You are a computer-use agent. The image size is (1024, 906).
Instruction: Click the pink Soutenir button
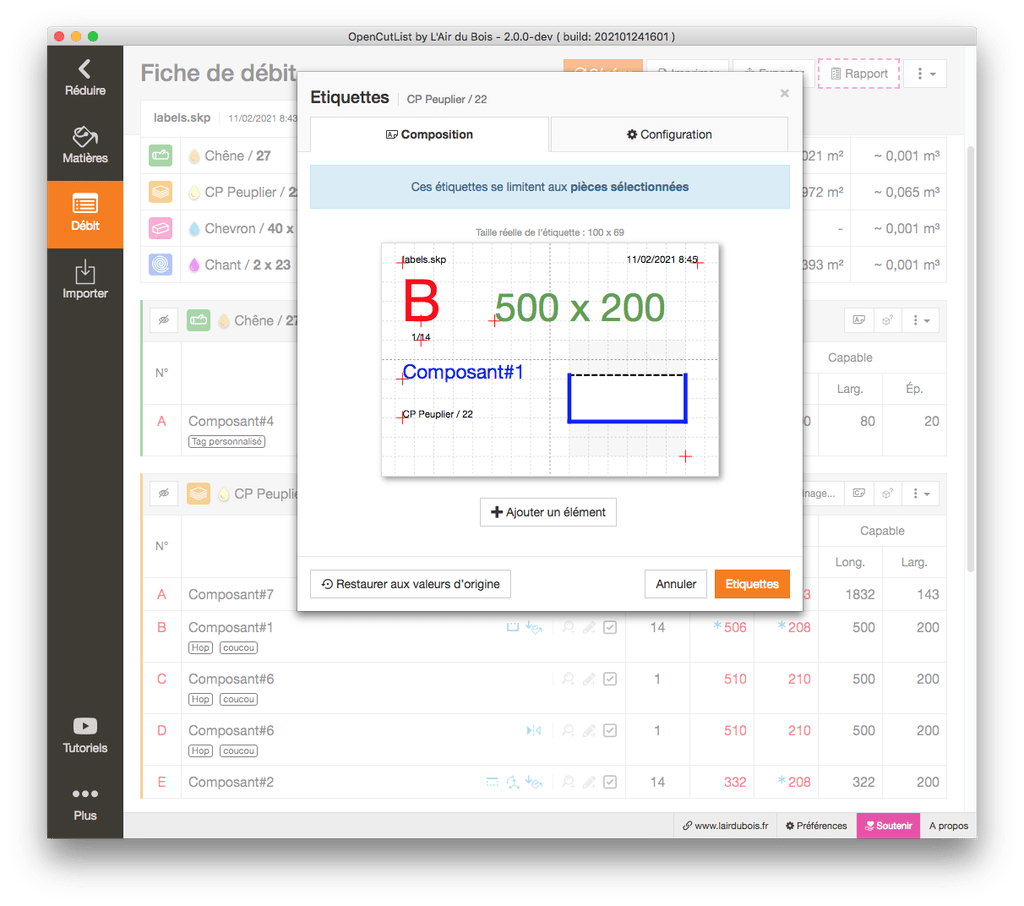pyautogui.click(x=888, y=826)
